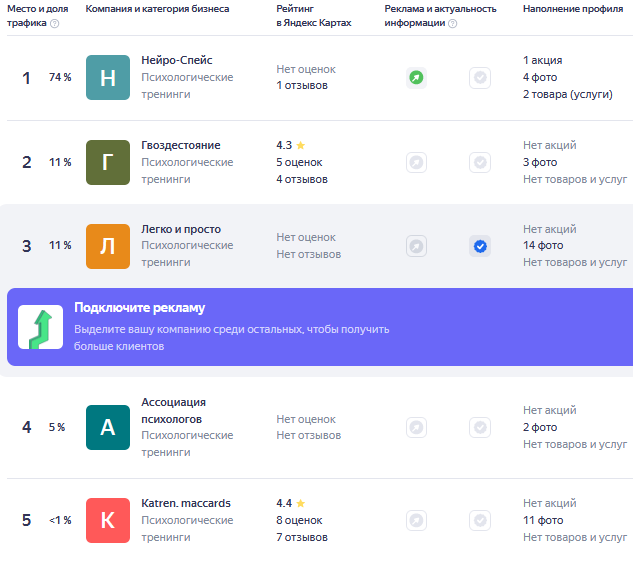Open the green 'Г' avatar of Гвоздестояние
This screenshot has height=561, width=633.
click(108, 163)
